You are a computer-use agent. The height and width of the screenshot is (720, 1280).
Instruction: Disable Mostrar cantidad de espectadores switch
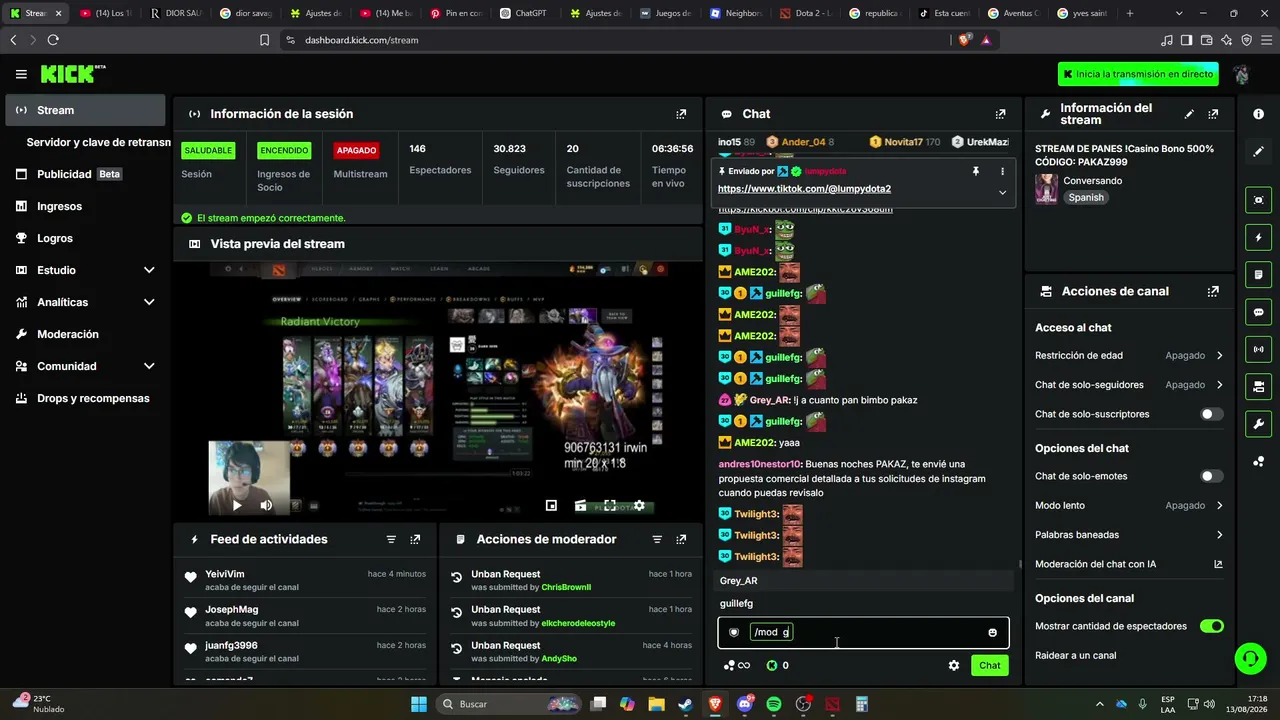point(1212,626)
